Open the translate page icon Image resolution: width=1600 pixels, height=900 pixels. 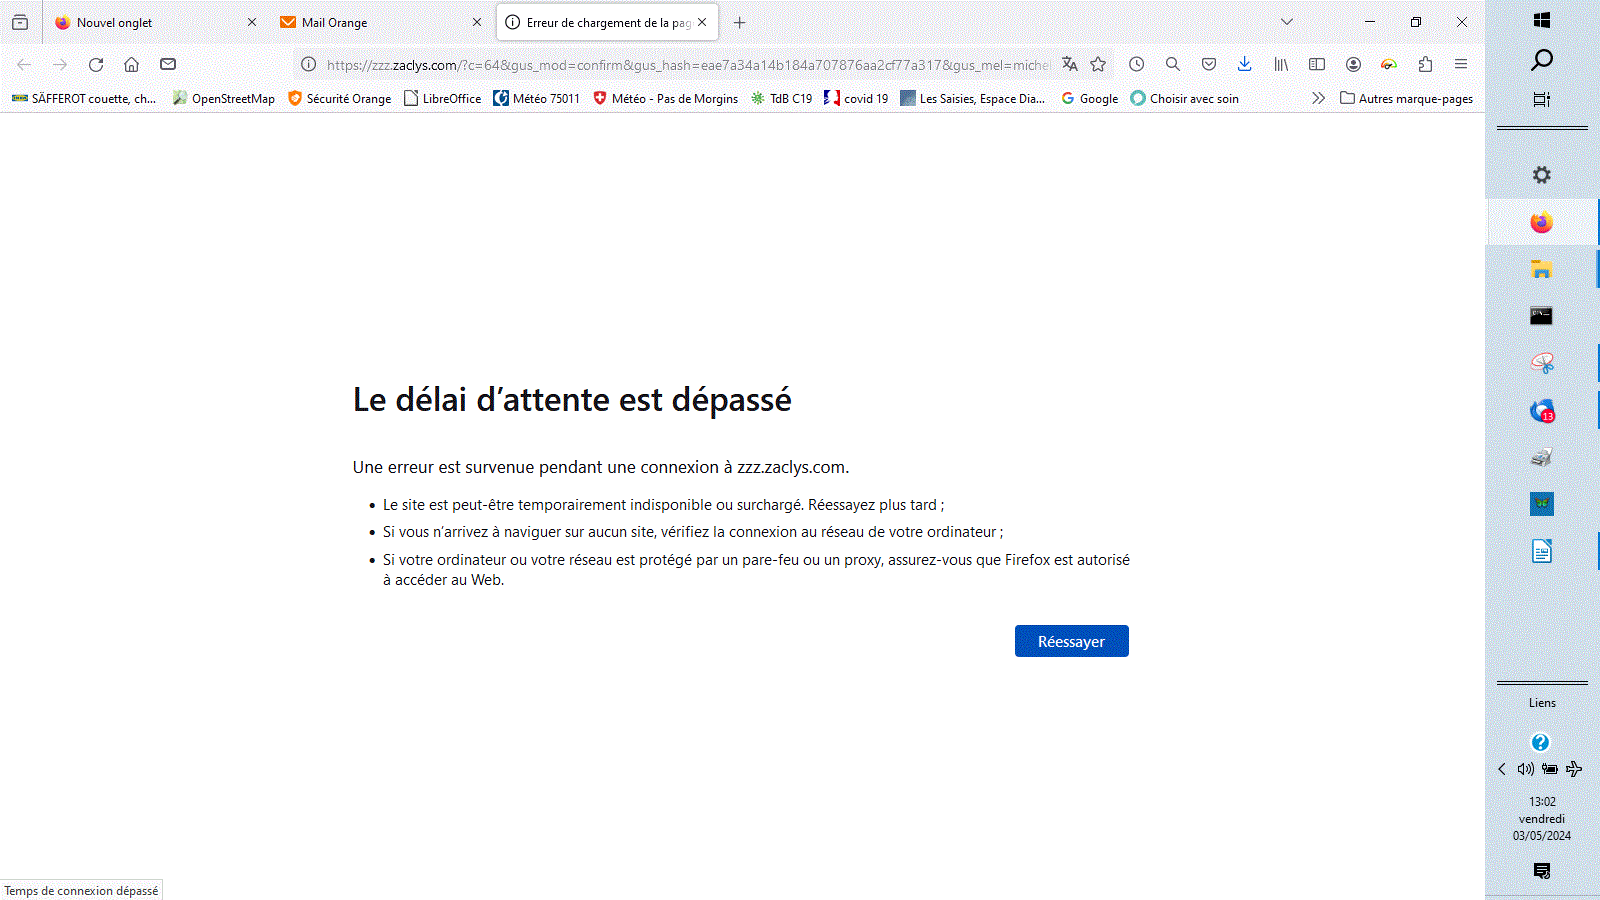point(1069,64)
